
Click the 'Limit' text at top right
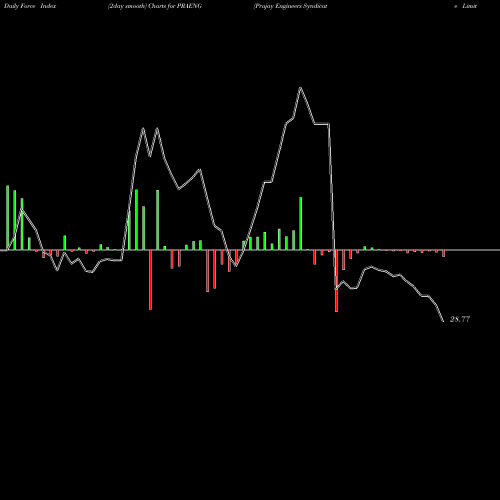(469, 6)
